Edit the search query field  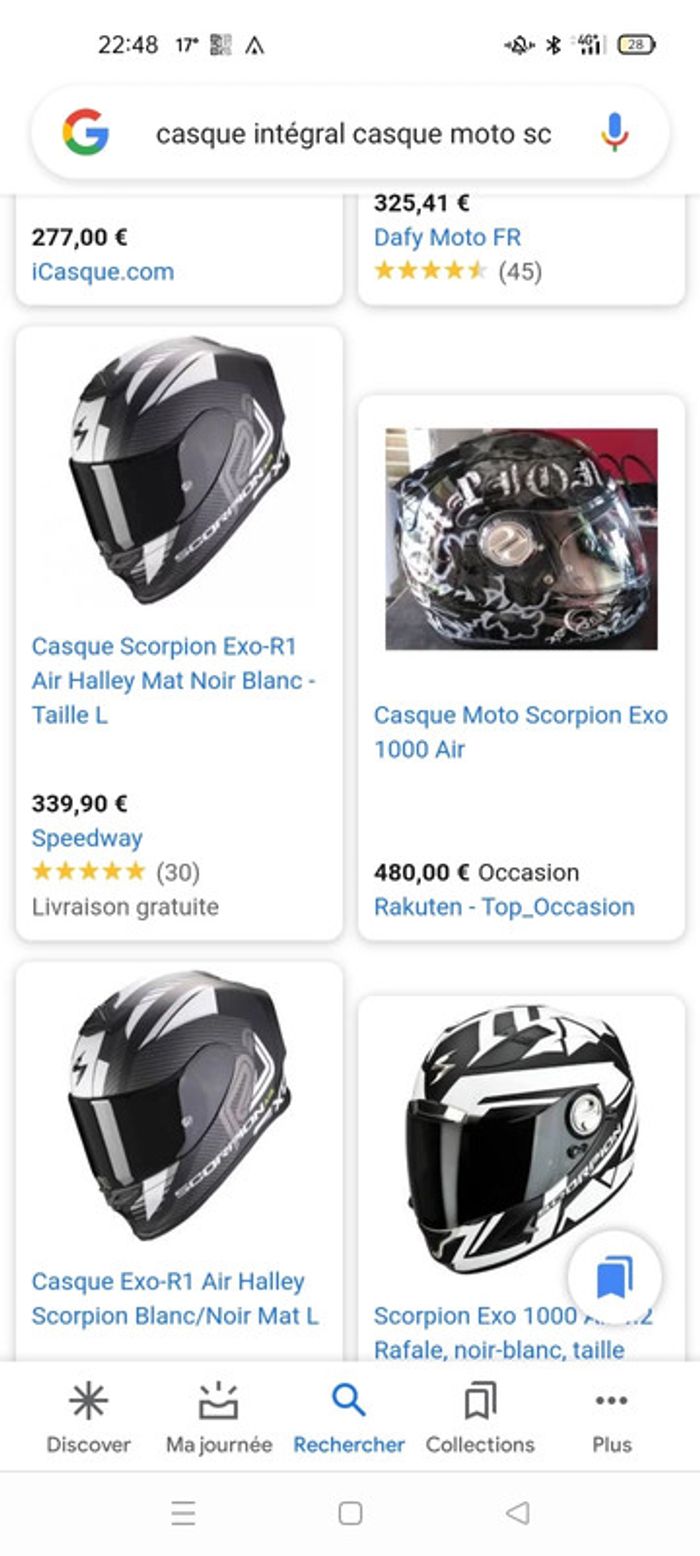(x=353, y=134)
